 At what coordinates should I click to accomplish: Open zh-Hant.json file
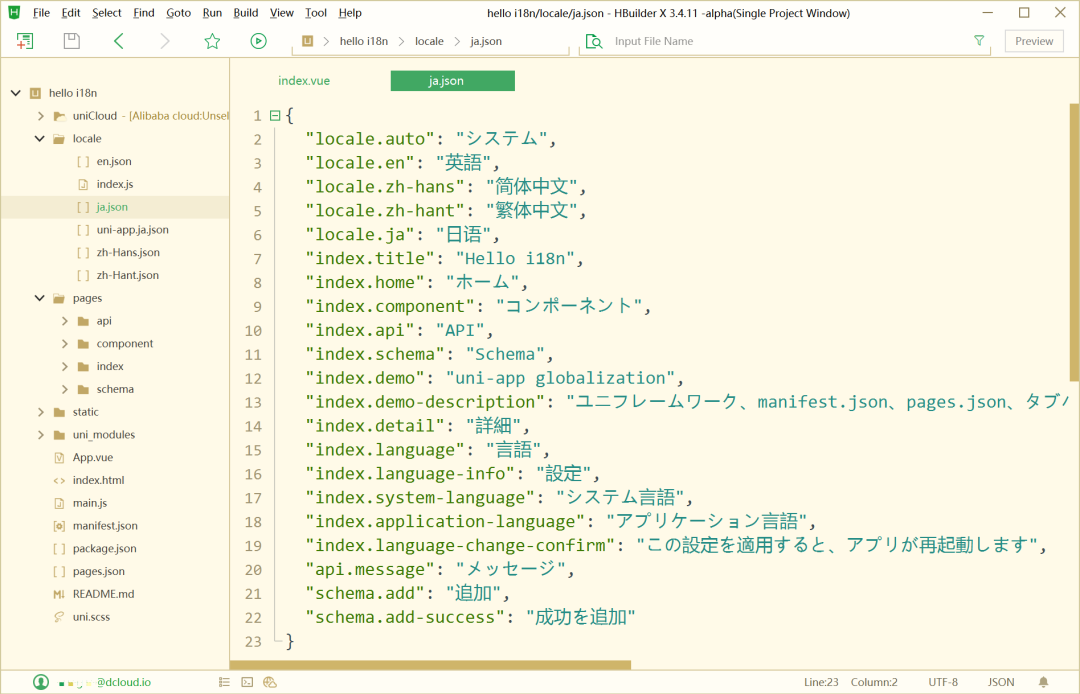[127, 275]
